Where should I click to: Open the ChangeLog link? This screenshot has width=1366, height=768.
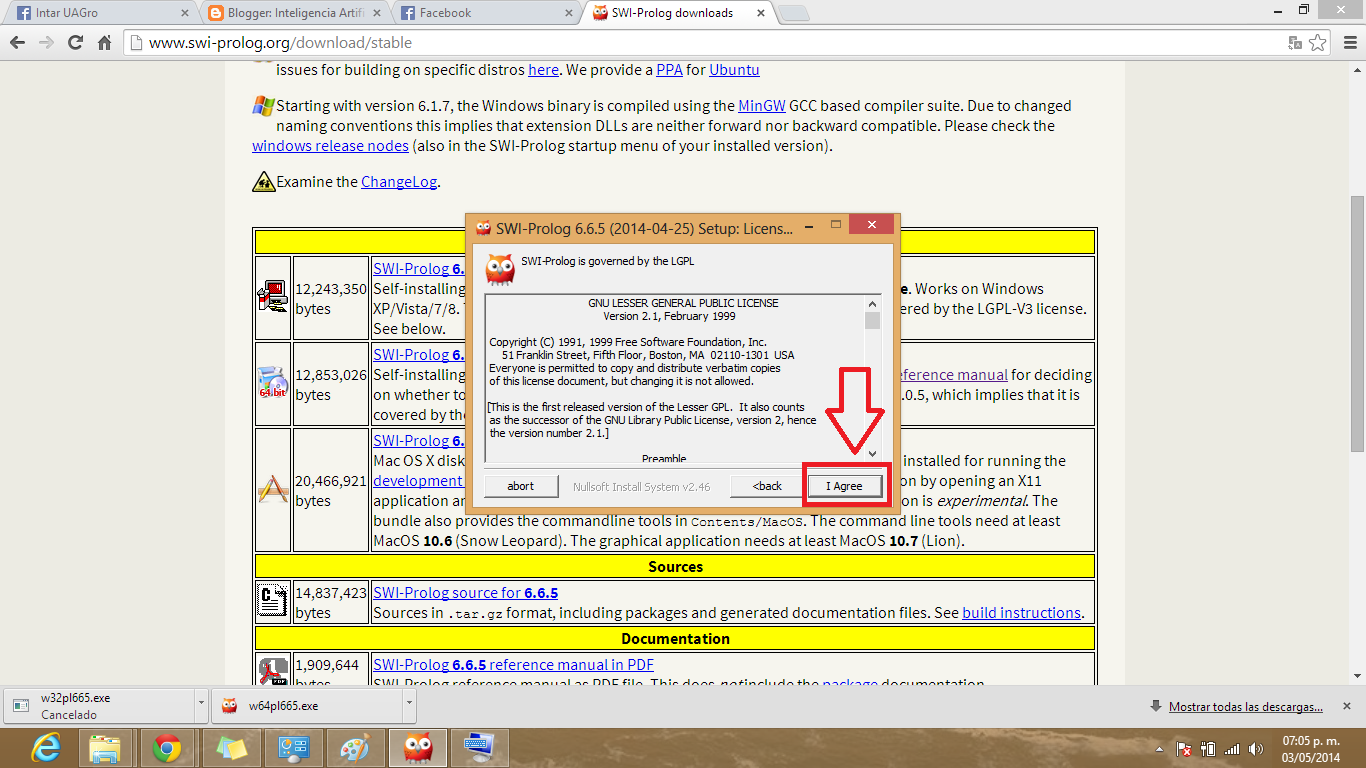click(x=398, y=181)
